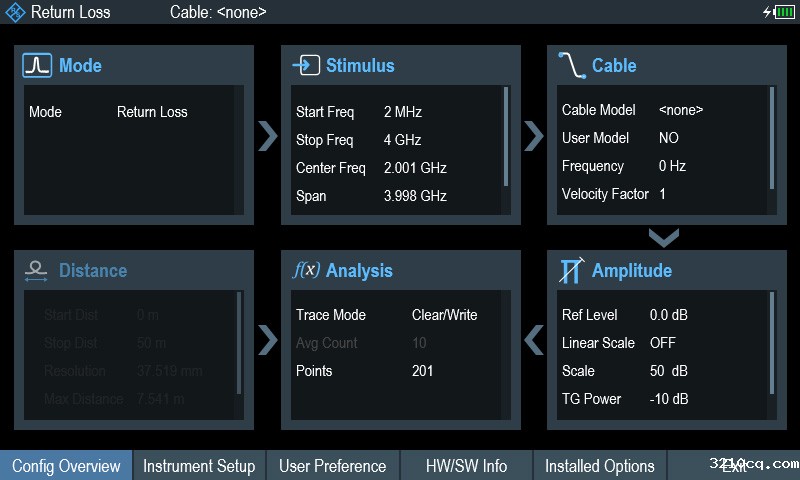Open the Cable Model <none> selection
The width and height of the screenshot is (800, 480).
(680, 110)
